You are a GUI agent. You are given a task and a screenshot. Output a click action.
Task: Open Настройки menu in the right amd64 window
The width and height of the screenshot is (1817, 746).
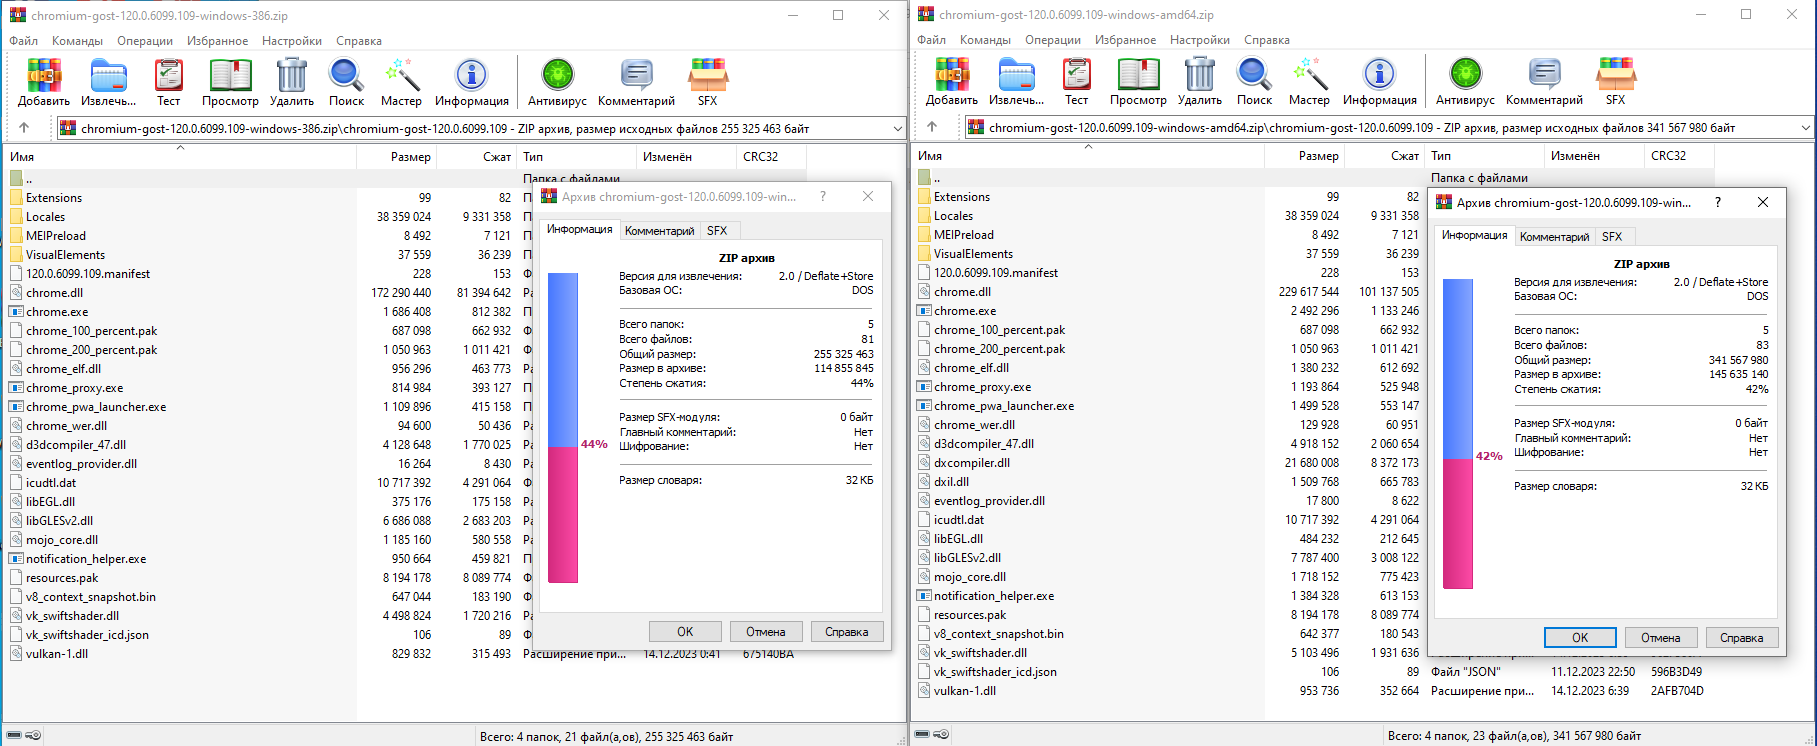click(1200, 40)
